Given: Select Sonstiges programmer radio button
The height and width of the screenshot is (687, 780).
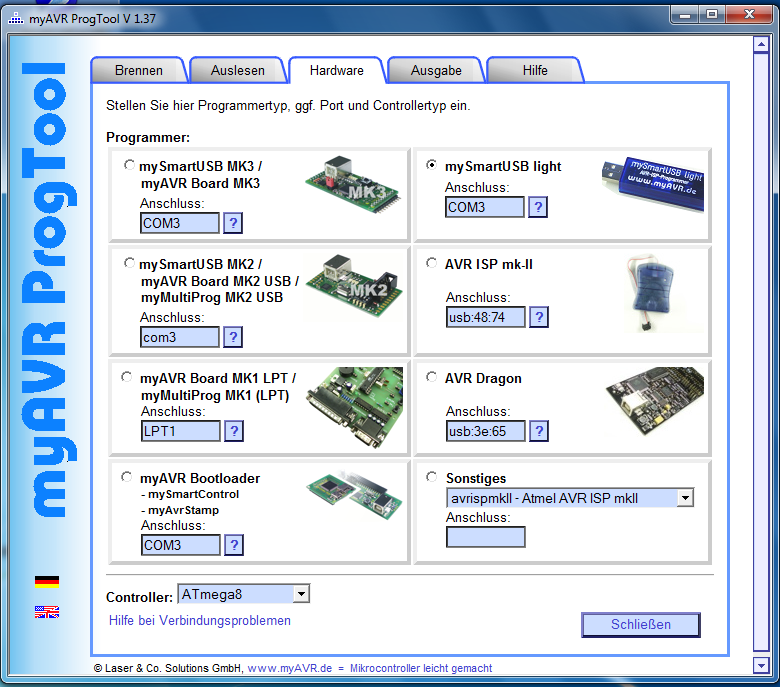Looking at the screenshot, I should click(432, 477).
